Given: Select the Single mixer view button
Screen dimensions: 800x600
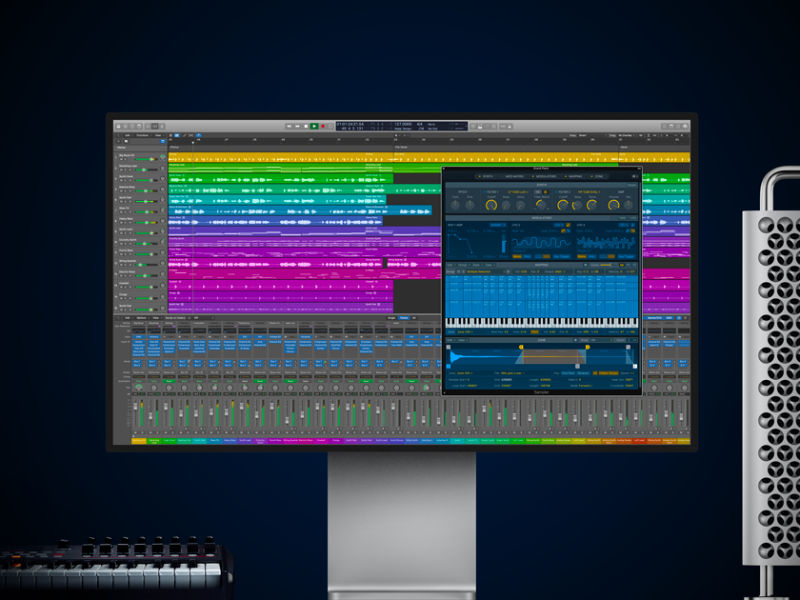Looking at the screenshot, I should [391, 318].
